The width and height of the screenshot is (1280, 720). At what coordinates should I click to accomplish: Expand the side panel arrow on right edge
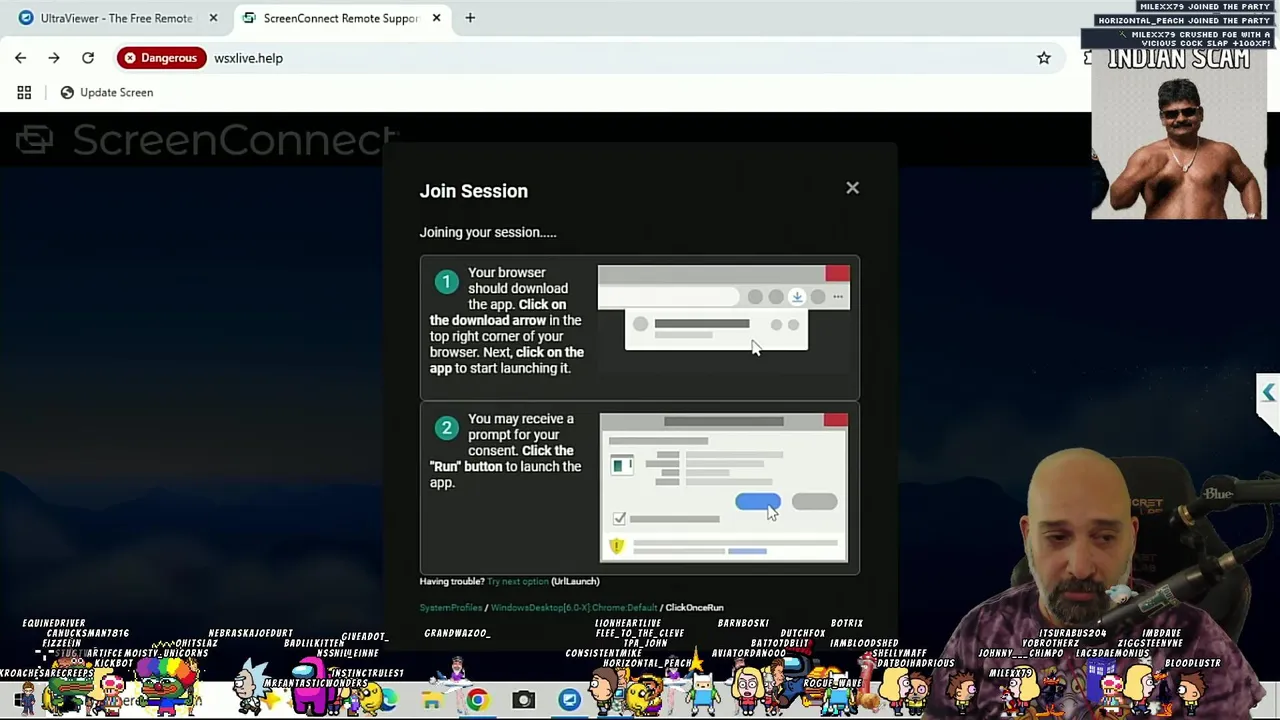click(1268, 393)
